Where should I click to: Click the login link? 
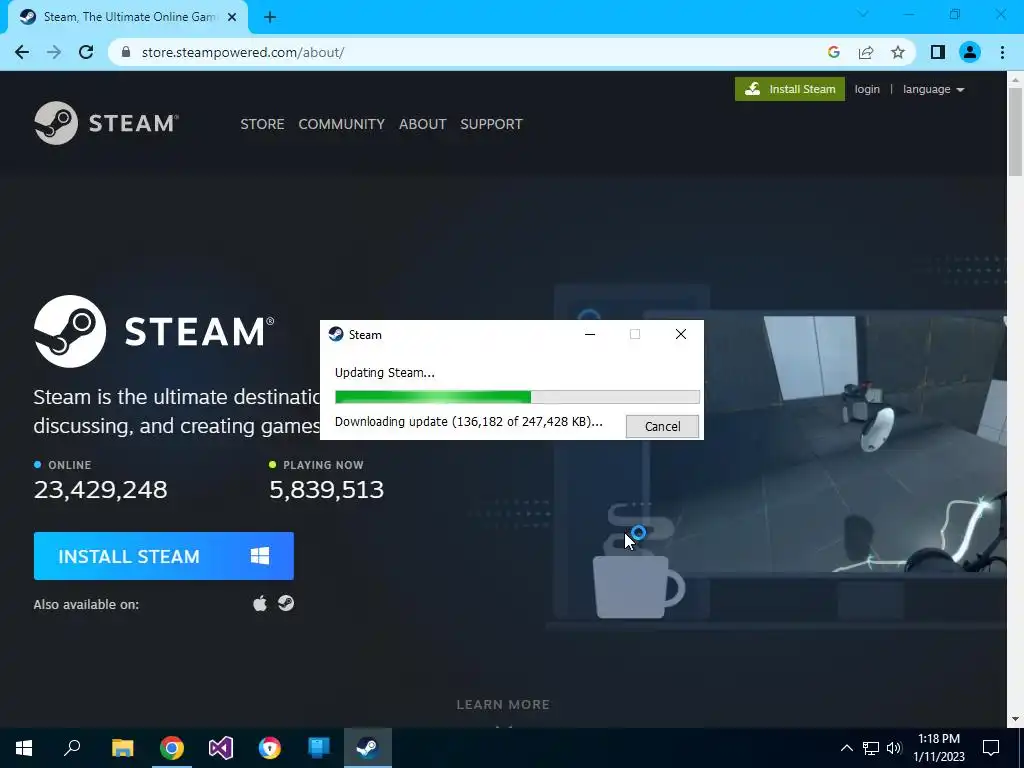(x=867, y=89)
